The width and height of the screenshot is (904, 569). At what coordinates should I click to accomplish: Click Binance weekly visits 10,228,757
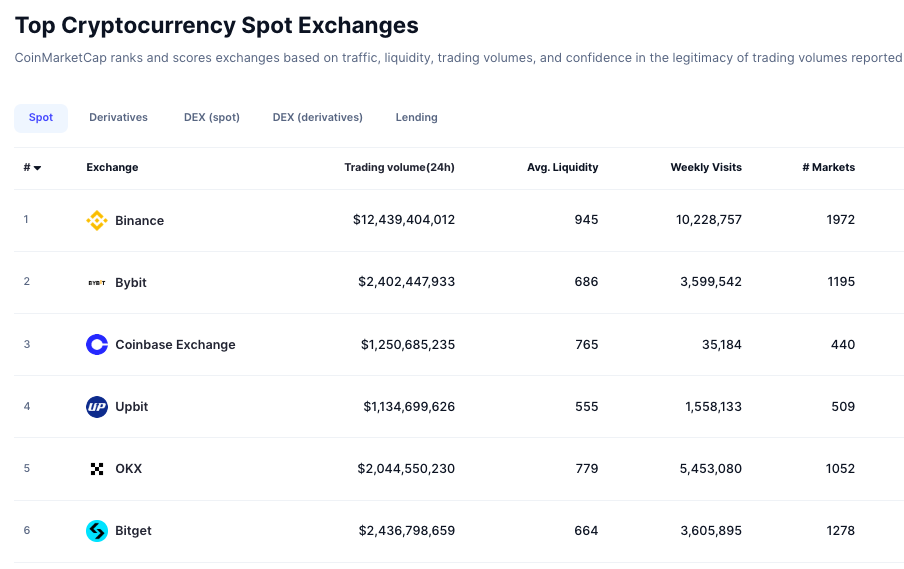[x=709, y=220]
